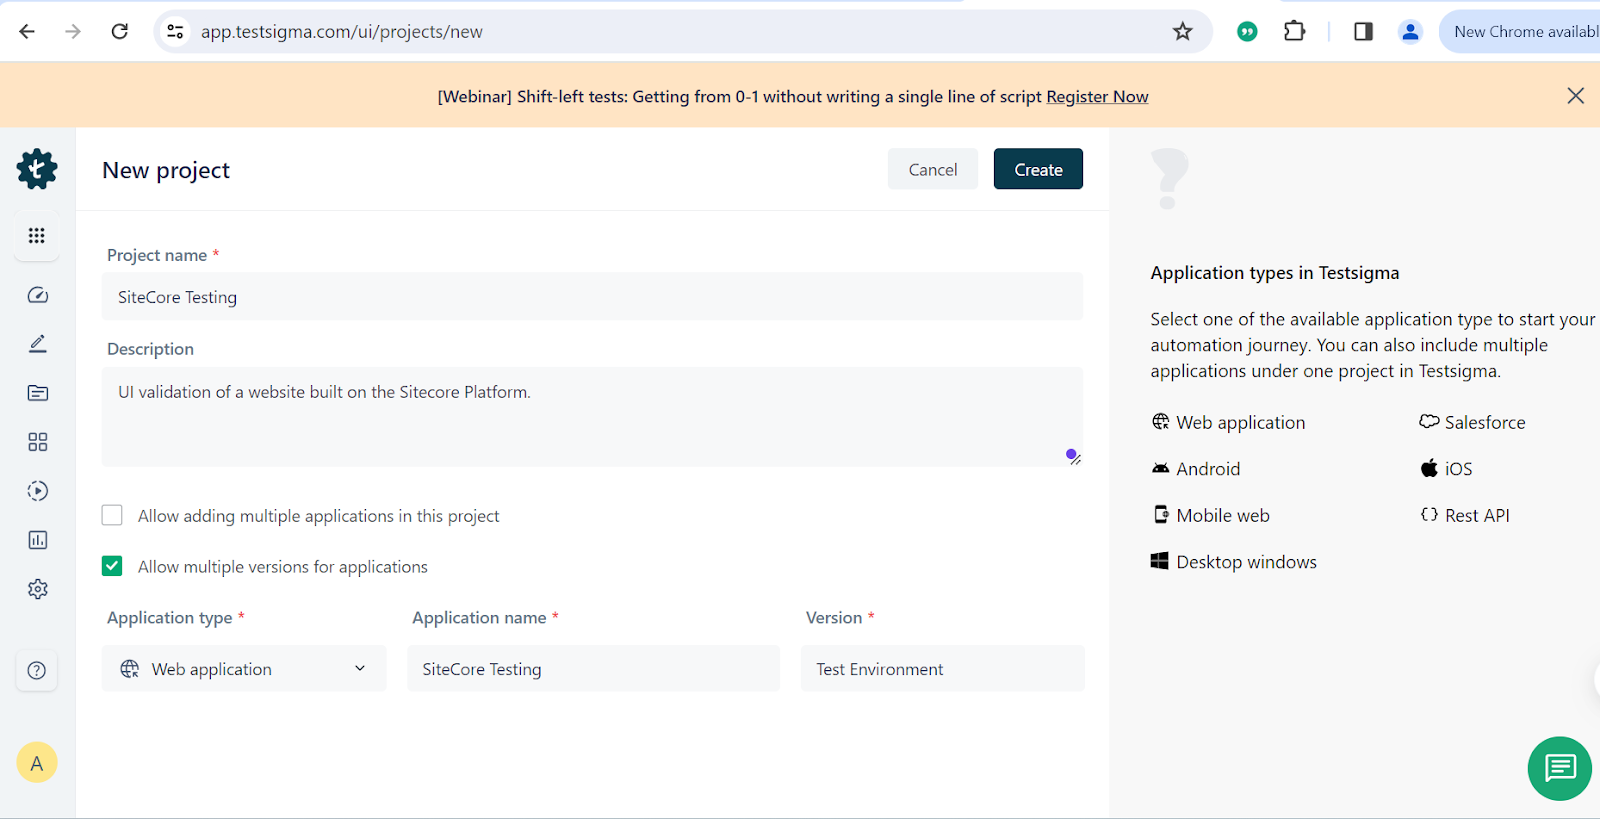Open the user avatar labeled A
The height and width of the screenshot is (819, 1600).
coord(37,763)
